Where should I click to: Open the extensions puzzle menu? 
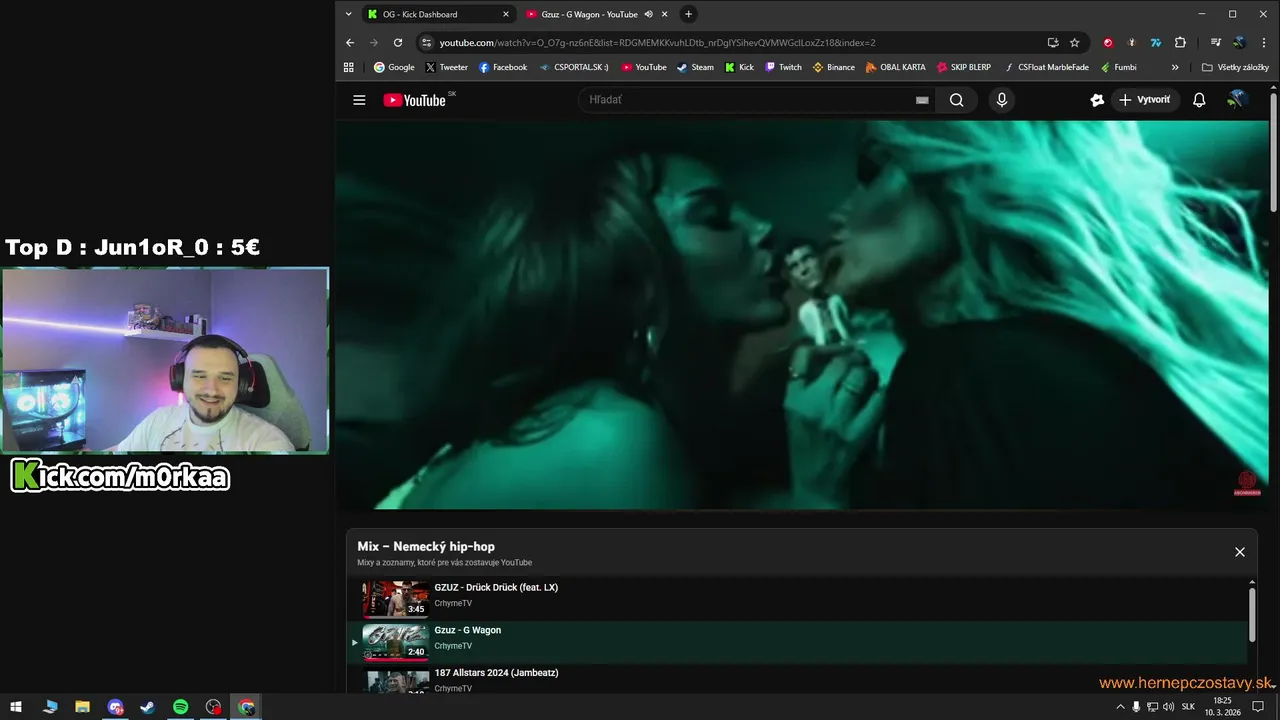pos(1180,42)
